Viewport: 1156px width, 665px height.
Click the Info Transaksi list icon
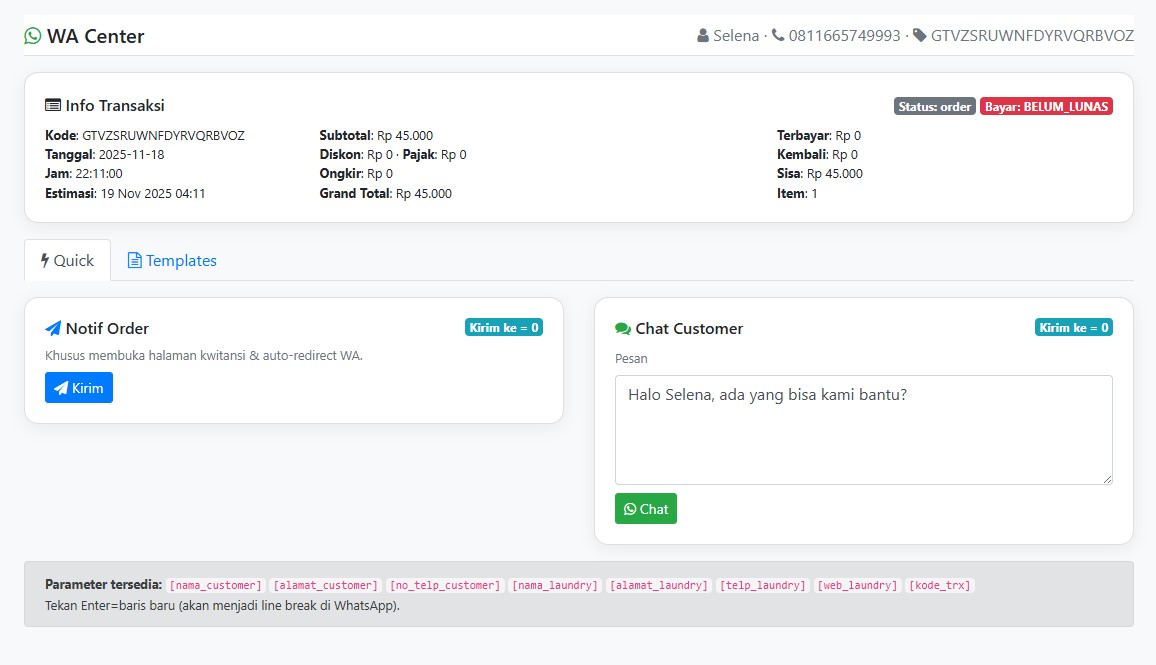point(53,105)
